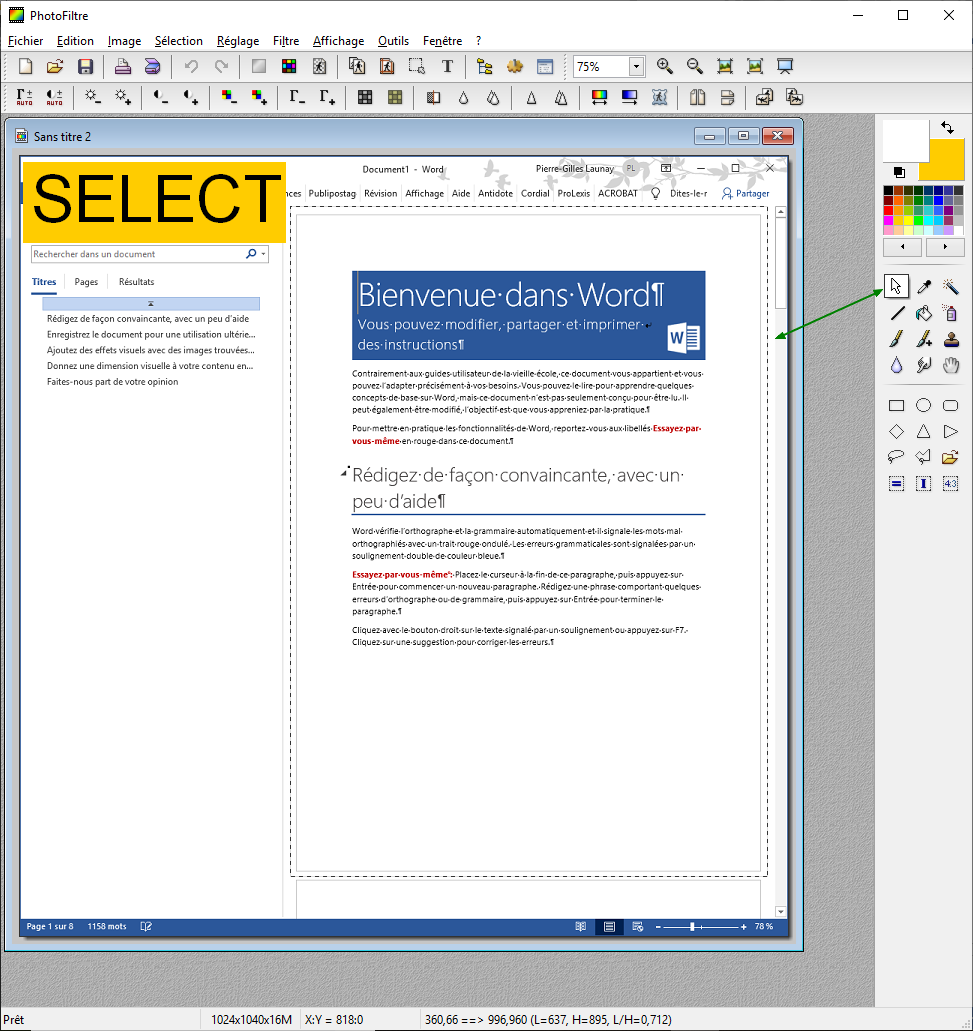This screenshot has height=1031, width=973.
Task: Select the Pipette eyedropper tool
Action: (924, 287)
